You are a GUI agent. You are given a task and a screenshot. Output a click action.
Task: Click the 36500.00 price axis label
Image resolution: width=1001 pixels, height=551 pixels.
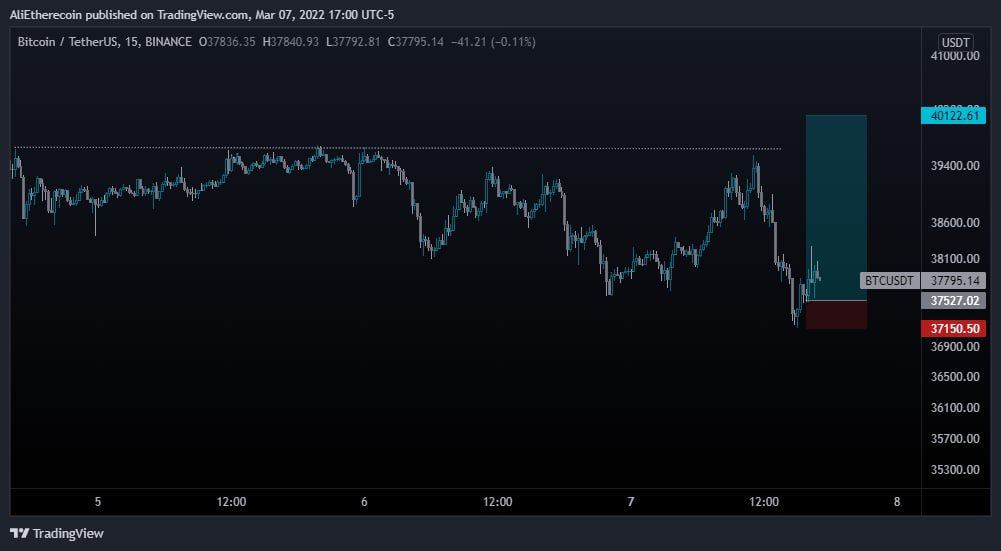tap(955, 377)
